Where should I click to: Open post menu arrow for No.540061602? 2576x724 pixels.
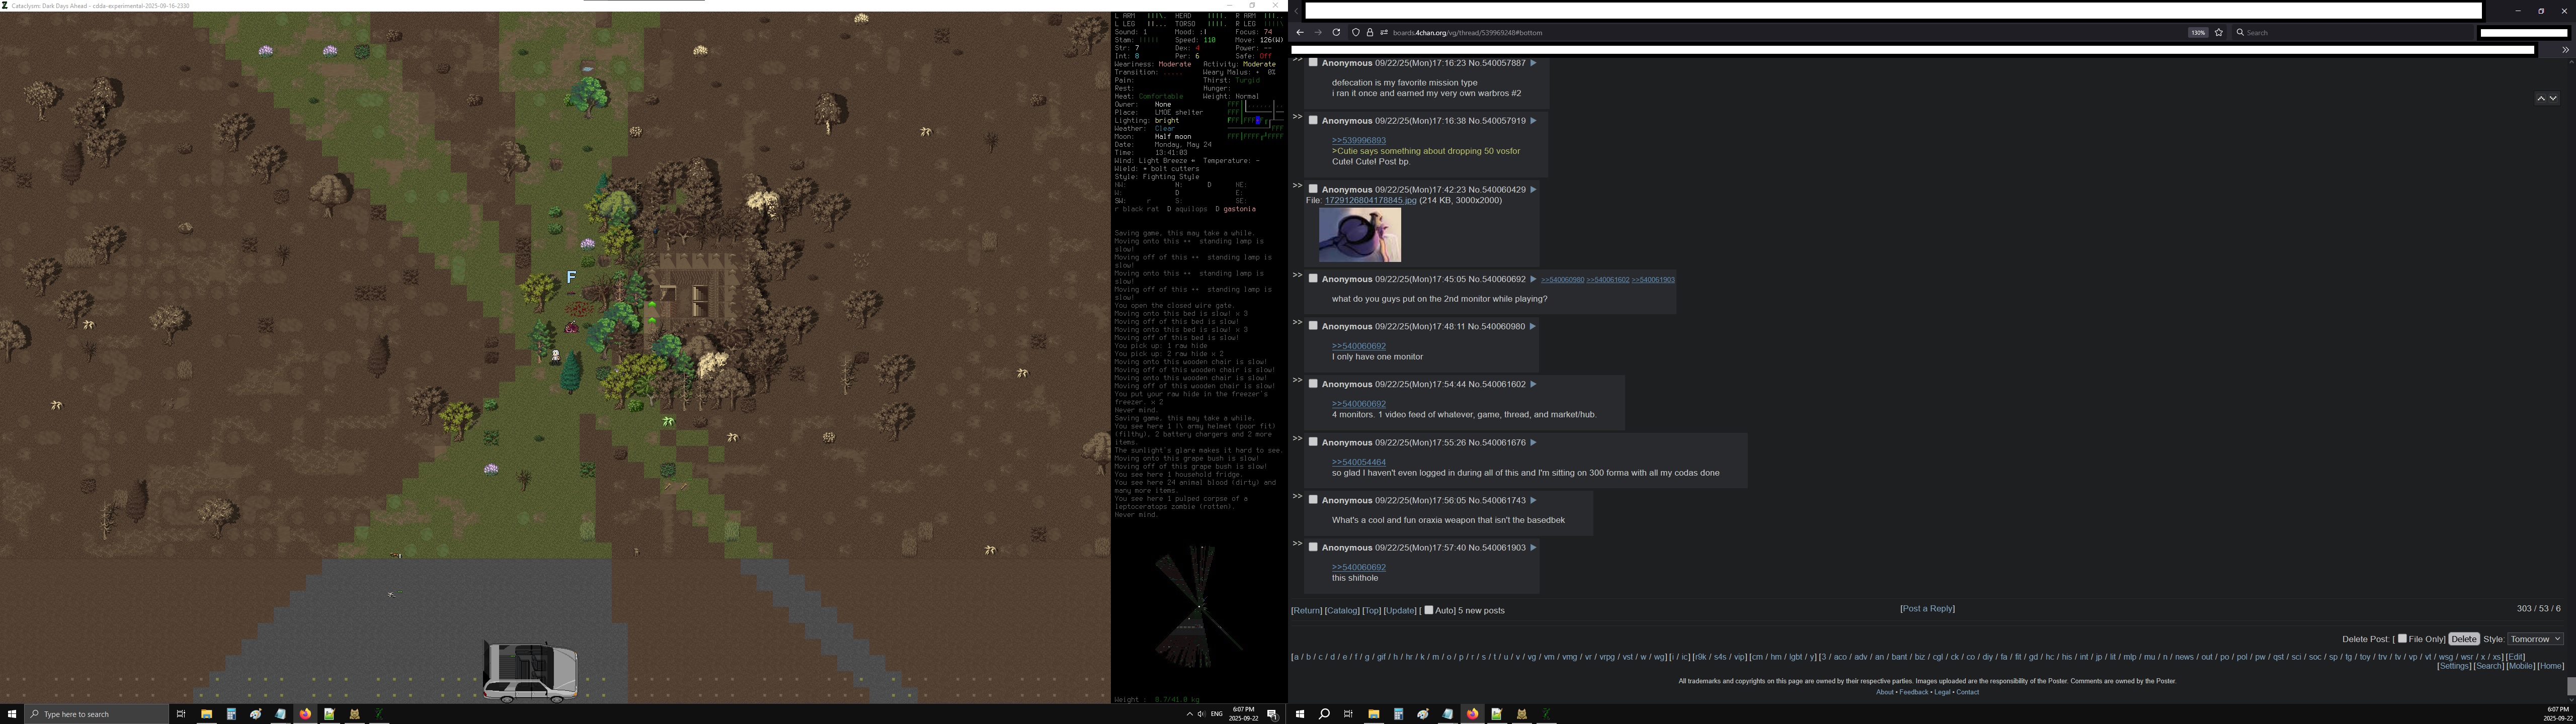1533,385
